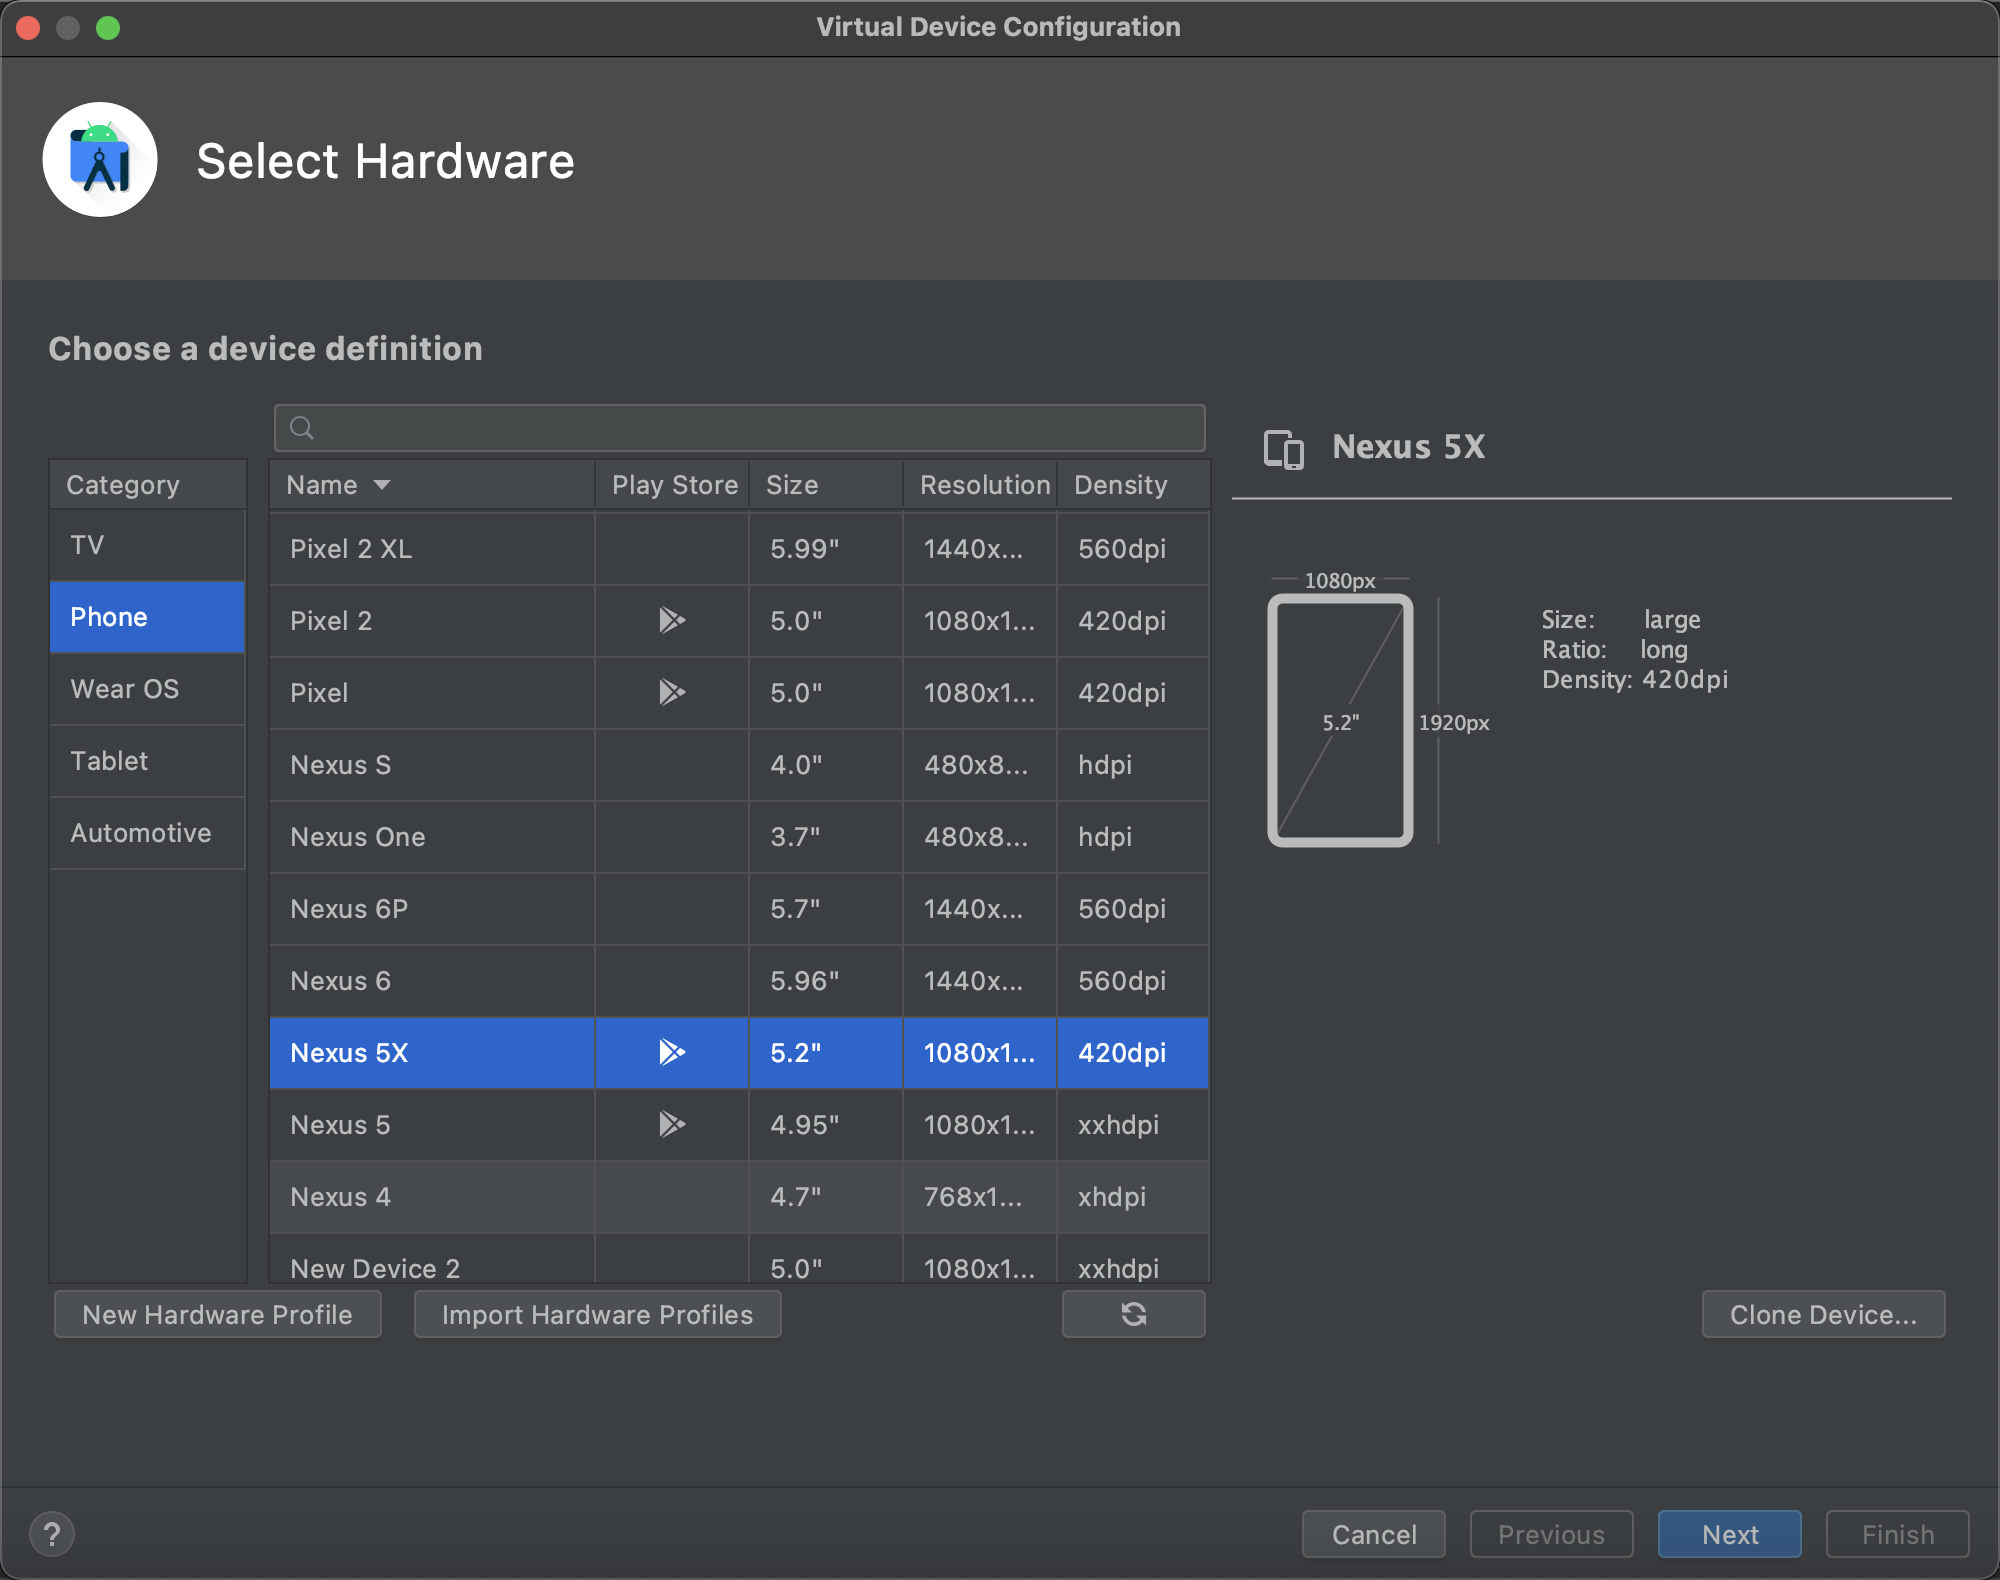Click the 4.95" size cell

pos(827,1124)
